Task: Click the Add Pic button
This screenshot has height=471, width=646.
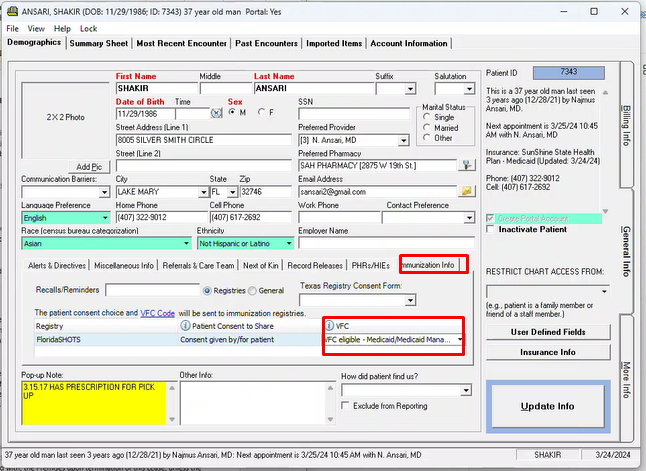Action: tap(89, 166)
